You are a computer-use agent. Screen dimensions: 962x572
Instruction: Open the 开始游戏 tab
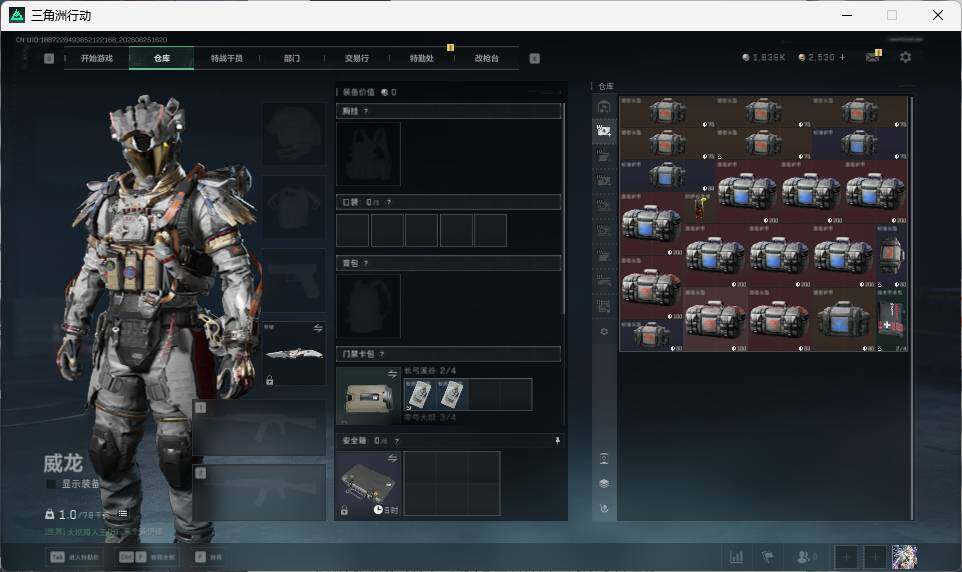(x=97, y=58)
